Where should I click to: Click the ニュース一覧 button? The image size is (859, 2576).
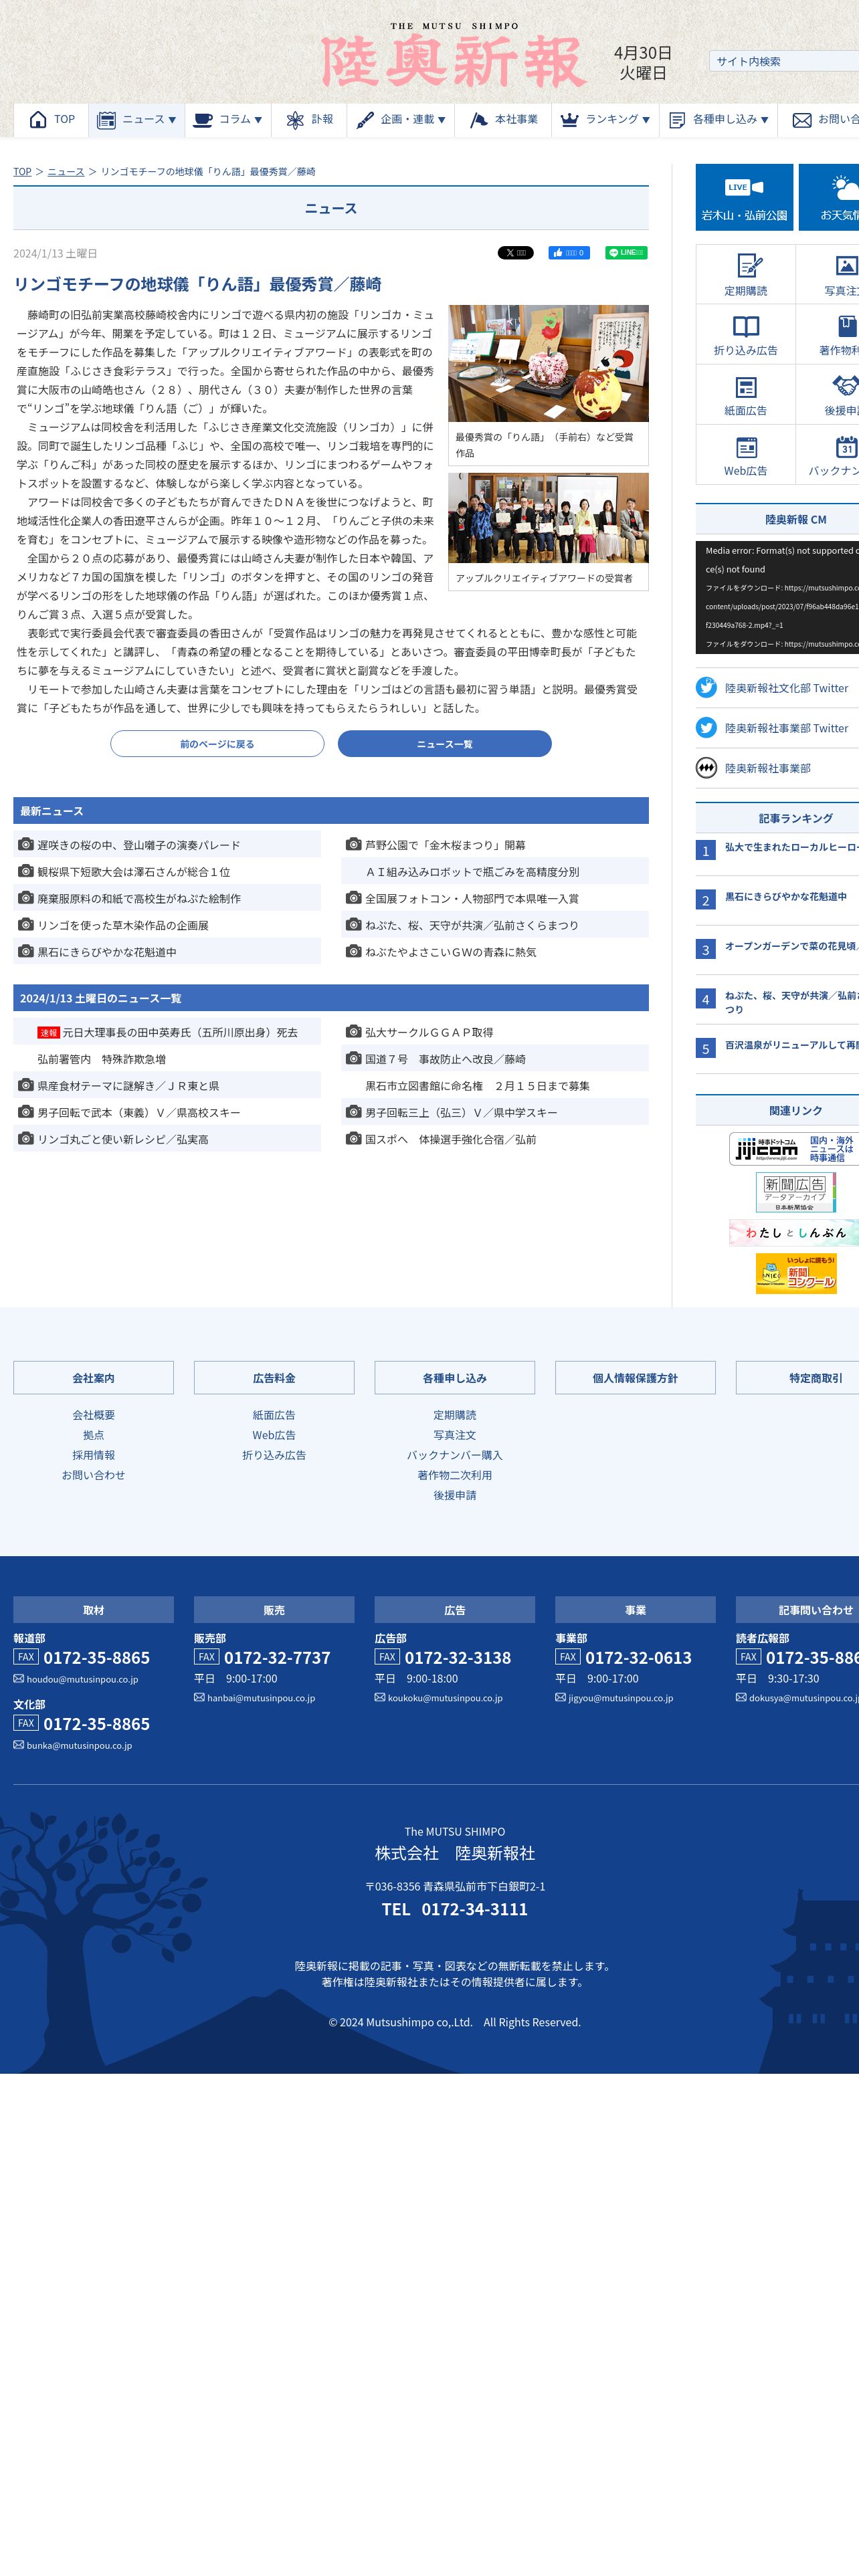[x=444, y=744]
